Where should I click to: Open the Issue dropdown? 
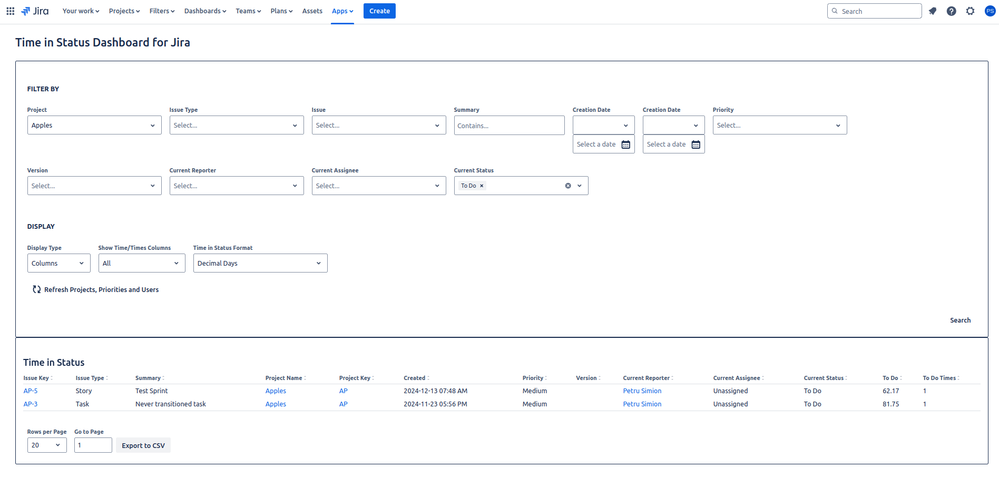(378, 126)
